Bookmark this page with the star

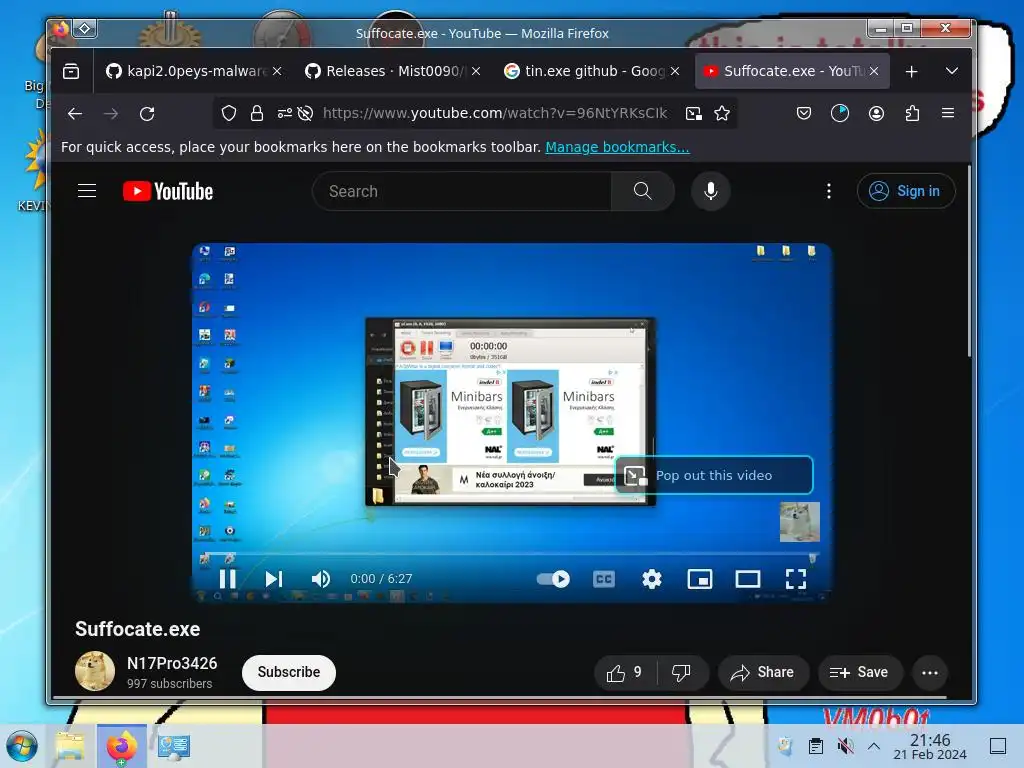722,114
